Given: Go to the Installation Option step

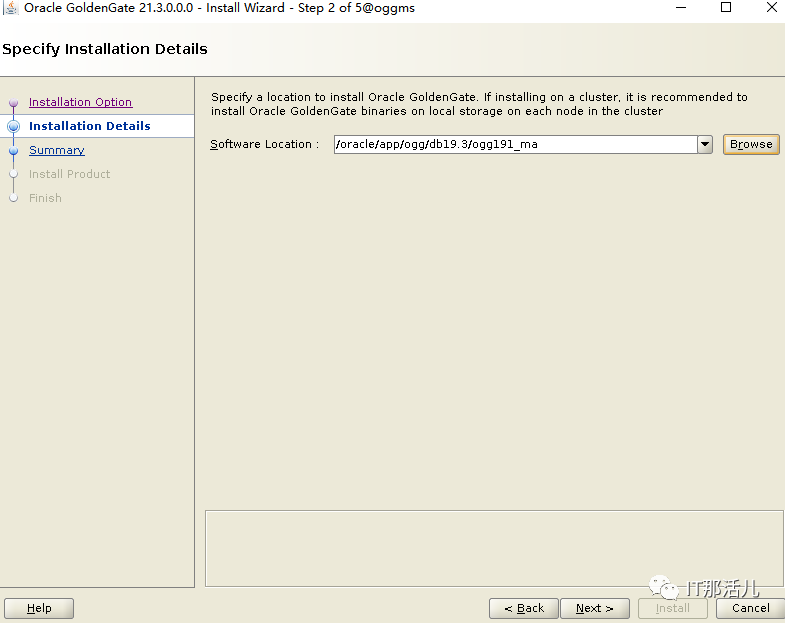Looking at the screenshot, I should [81, 102].
